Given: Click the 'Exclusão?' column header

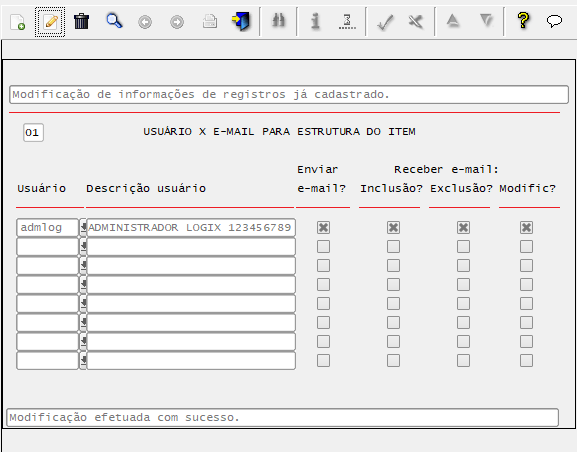Looking at the screenshot, I should (x=461, y=188).
